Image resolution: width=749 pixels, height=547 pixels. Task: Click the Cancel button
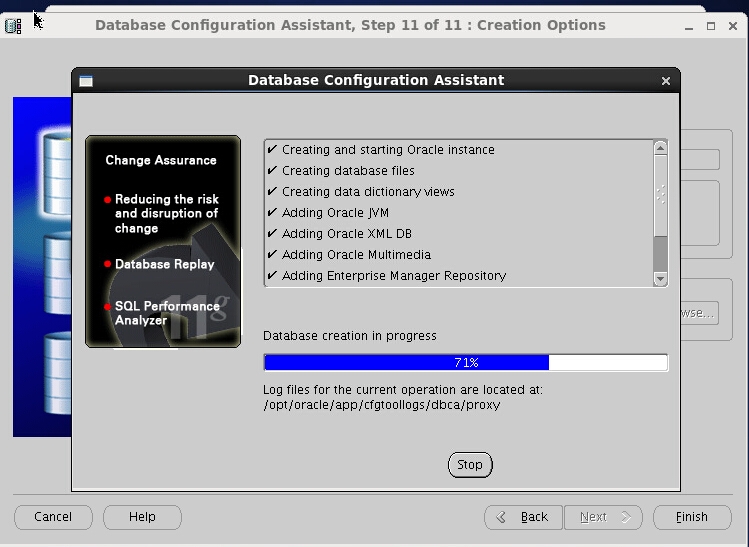[53, 517]
